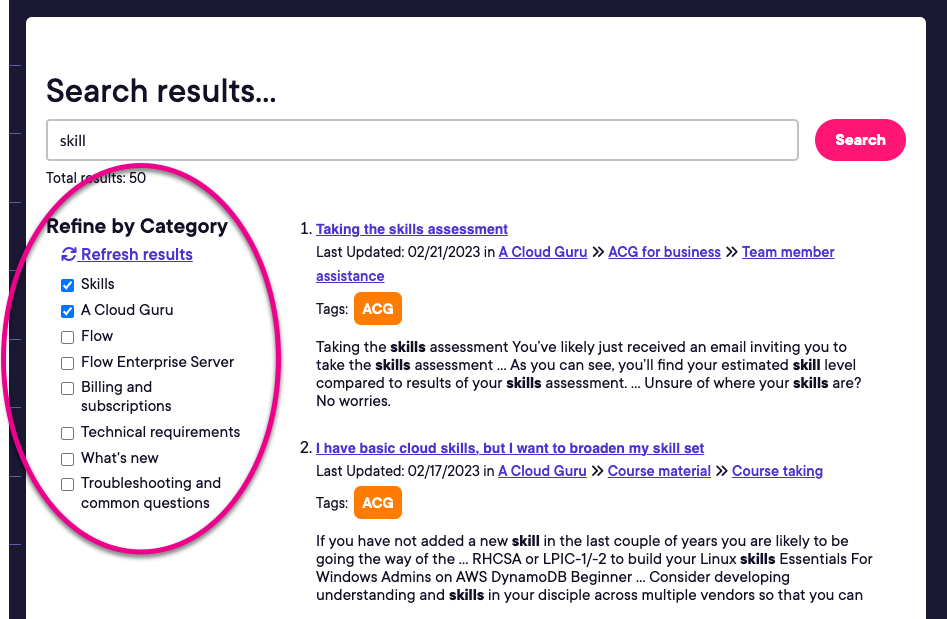Click the chevron before Team member assistance

pyautogui.click(x=731, y=252)
